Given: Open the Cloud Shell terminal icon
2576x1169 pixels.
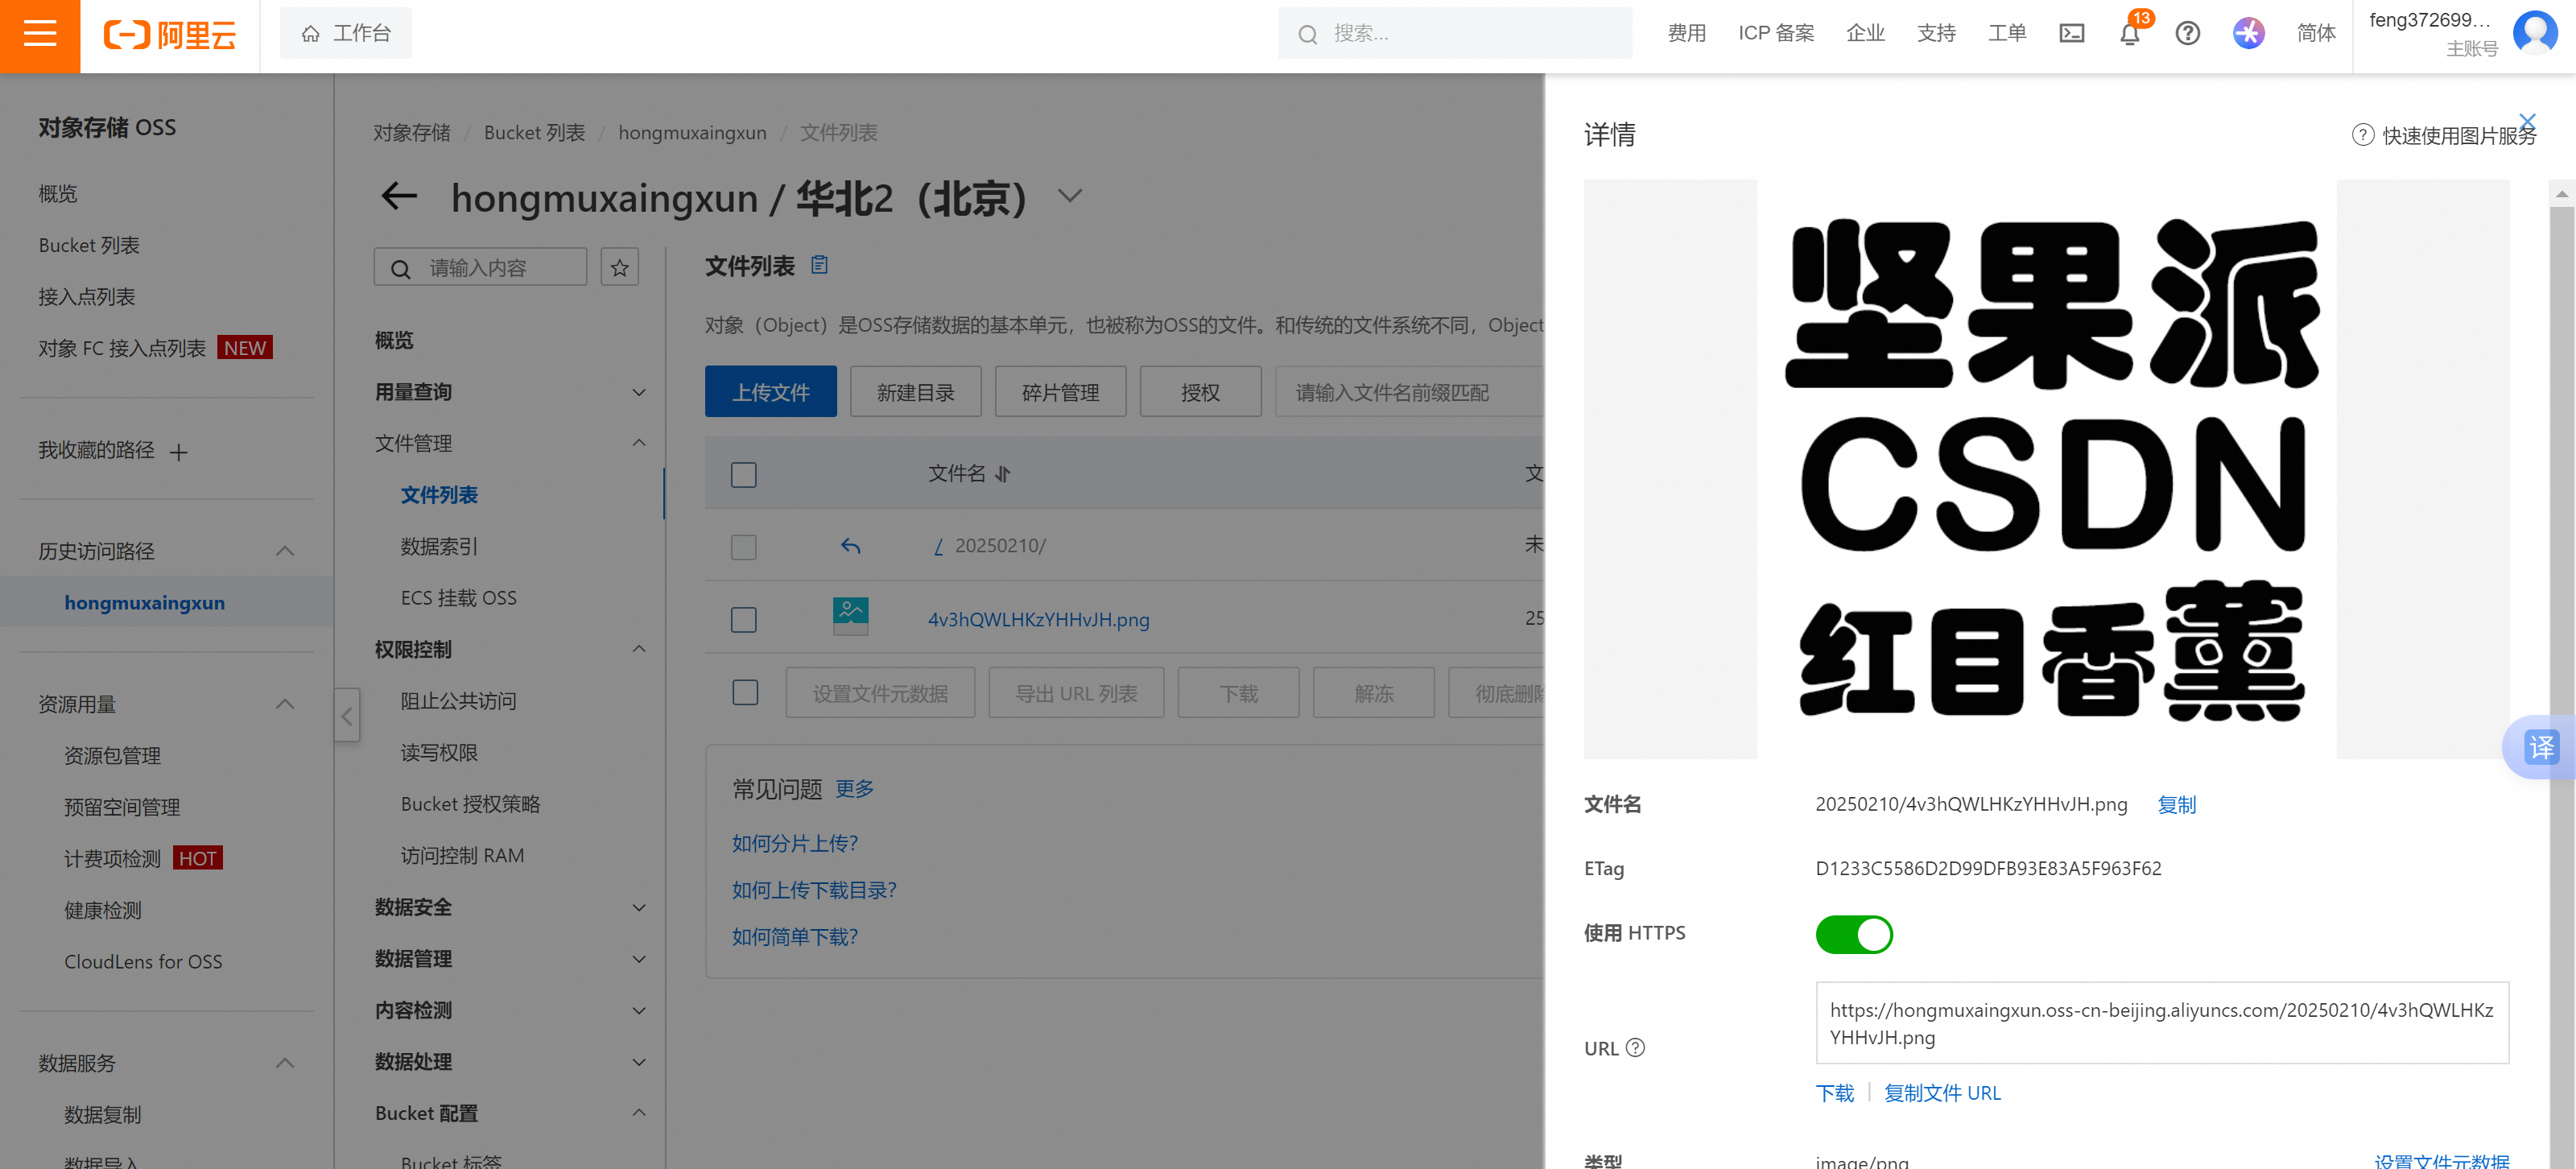Looking at the screenshot, I should point(2071,34).
